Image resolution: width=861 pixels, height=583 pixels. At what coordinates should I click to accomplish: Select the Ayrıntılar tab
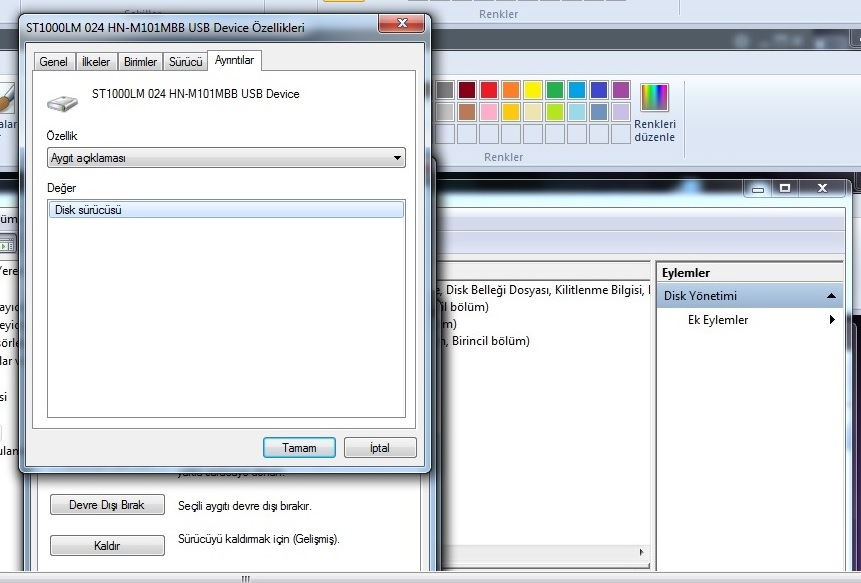234,60
